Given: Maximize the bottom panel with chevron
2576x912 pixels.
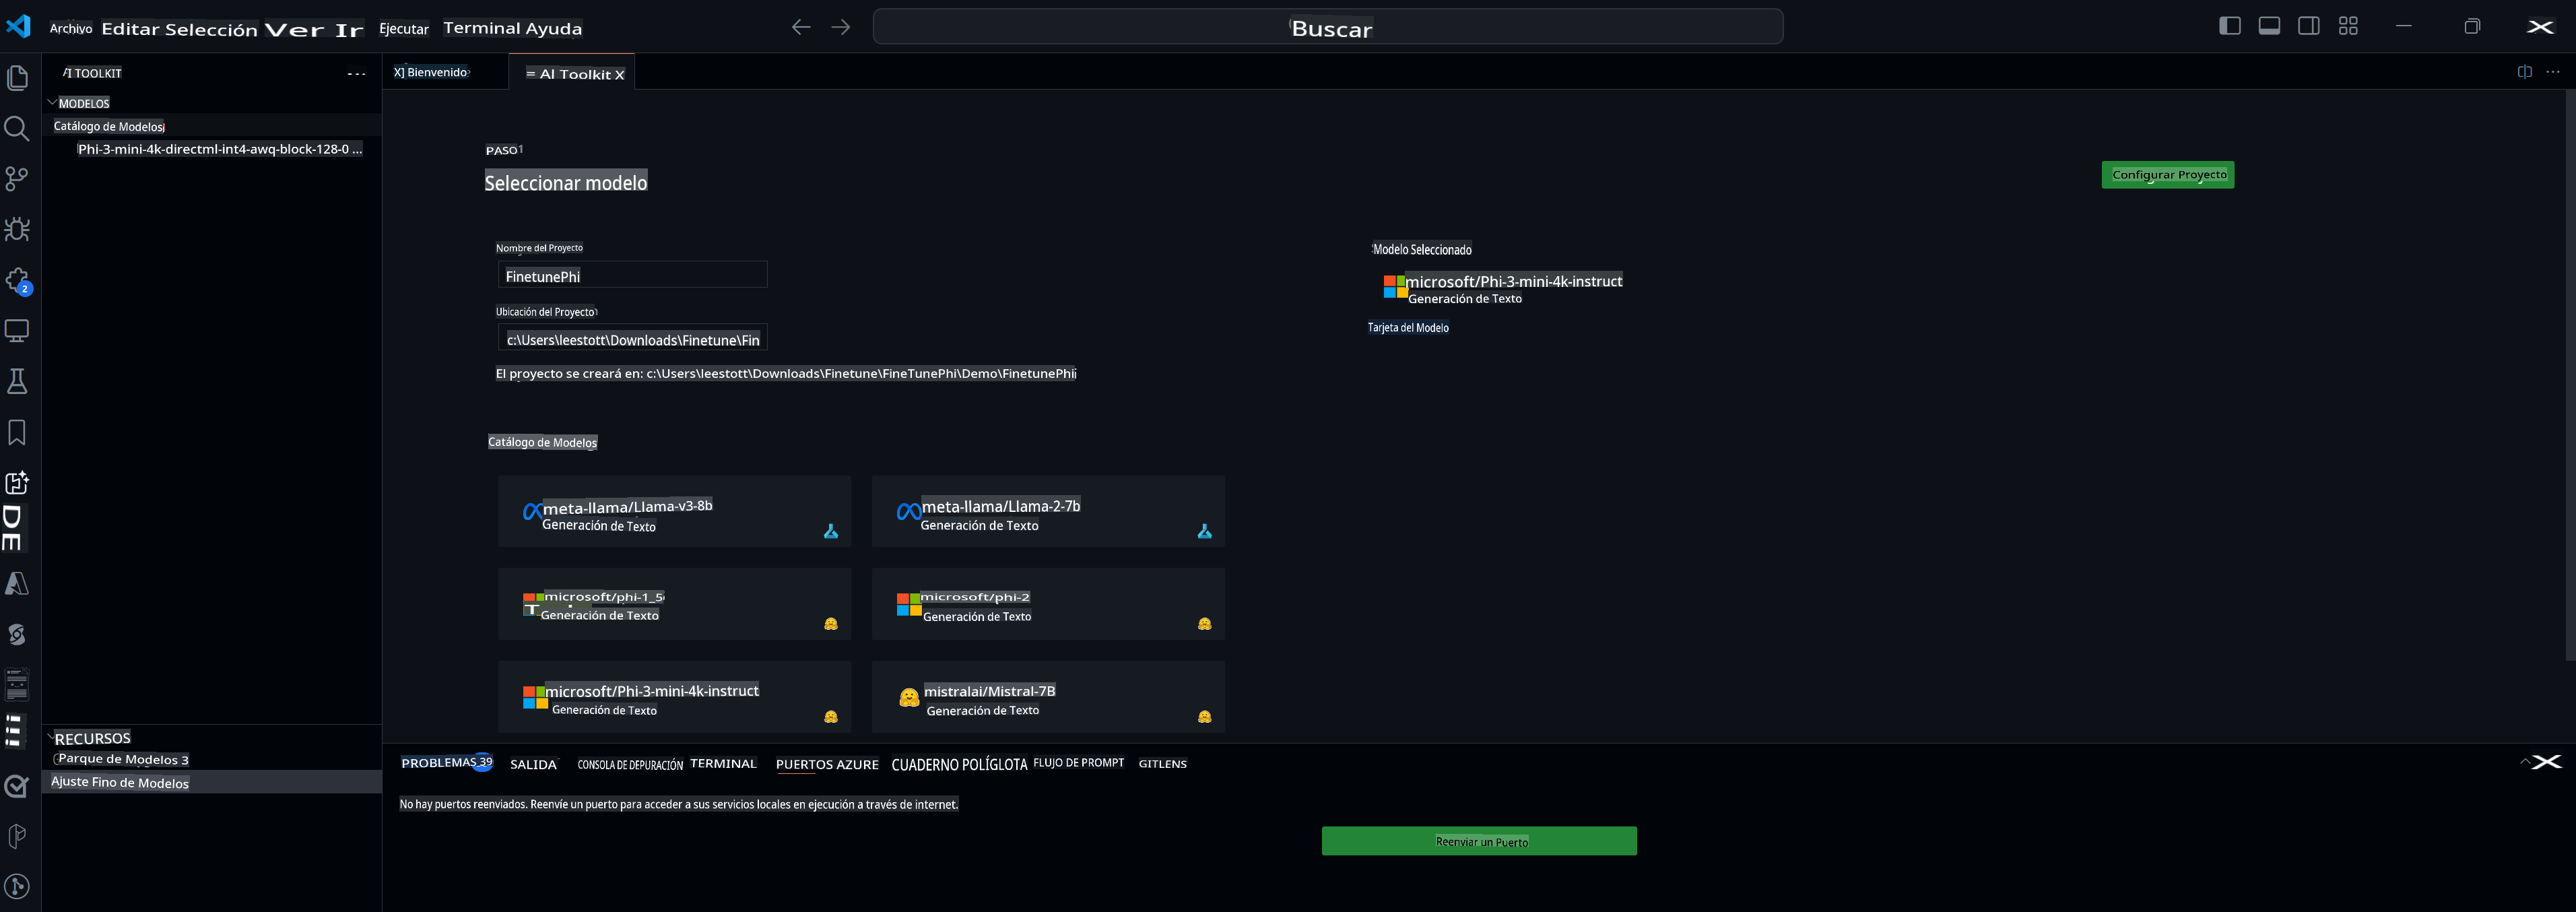Looking at the screenshot, I should pos(2525,762).
